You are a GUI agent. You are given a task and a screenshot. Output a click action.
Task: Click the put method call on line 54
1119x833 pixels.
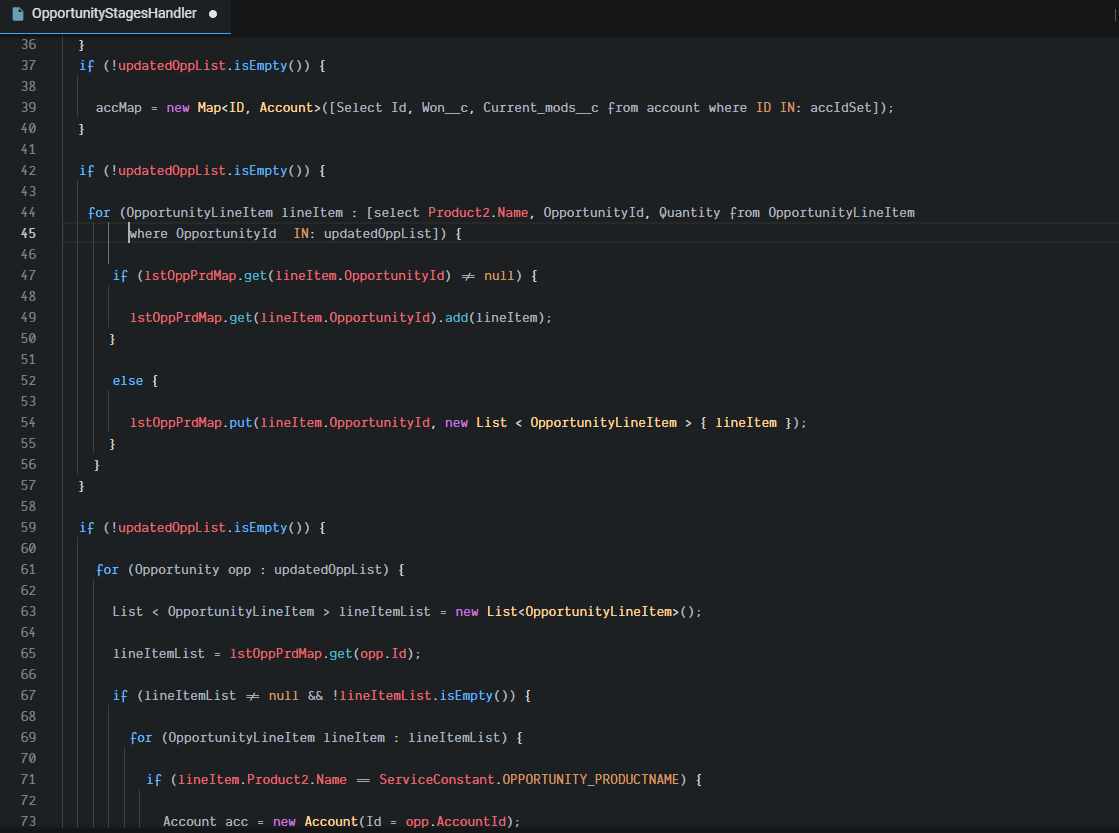point(242,422)
